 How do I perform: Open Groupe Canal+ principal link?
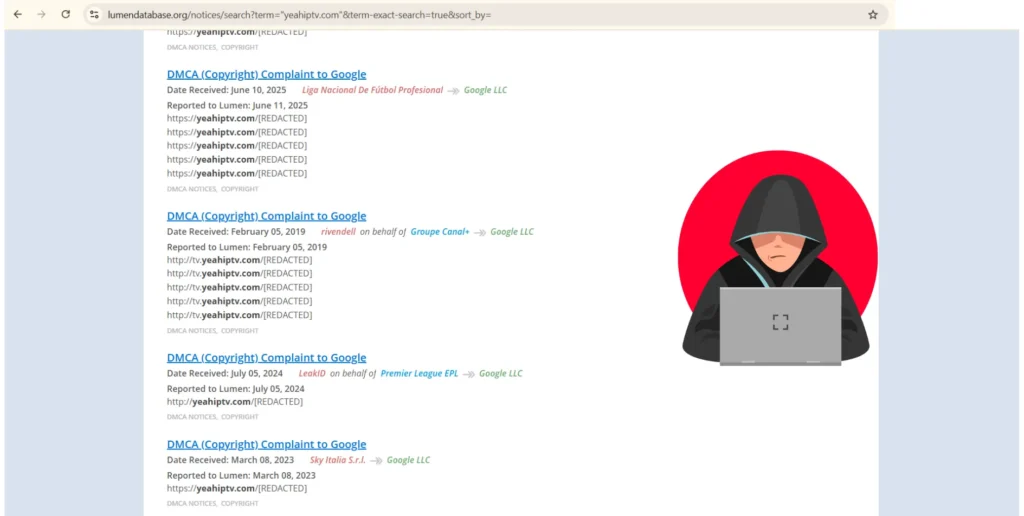point(439,232)
